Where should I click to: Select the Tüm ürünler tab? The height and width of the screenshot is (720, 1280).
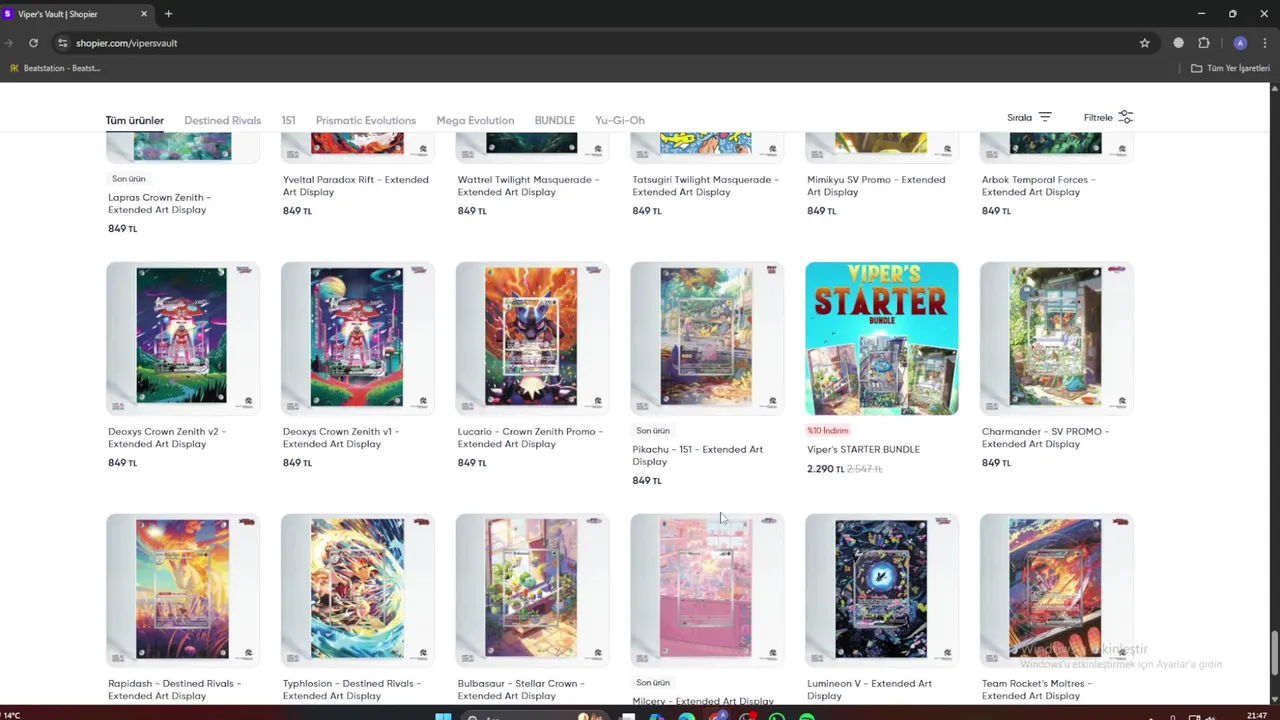pos(134,120)
